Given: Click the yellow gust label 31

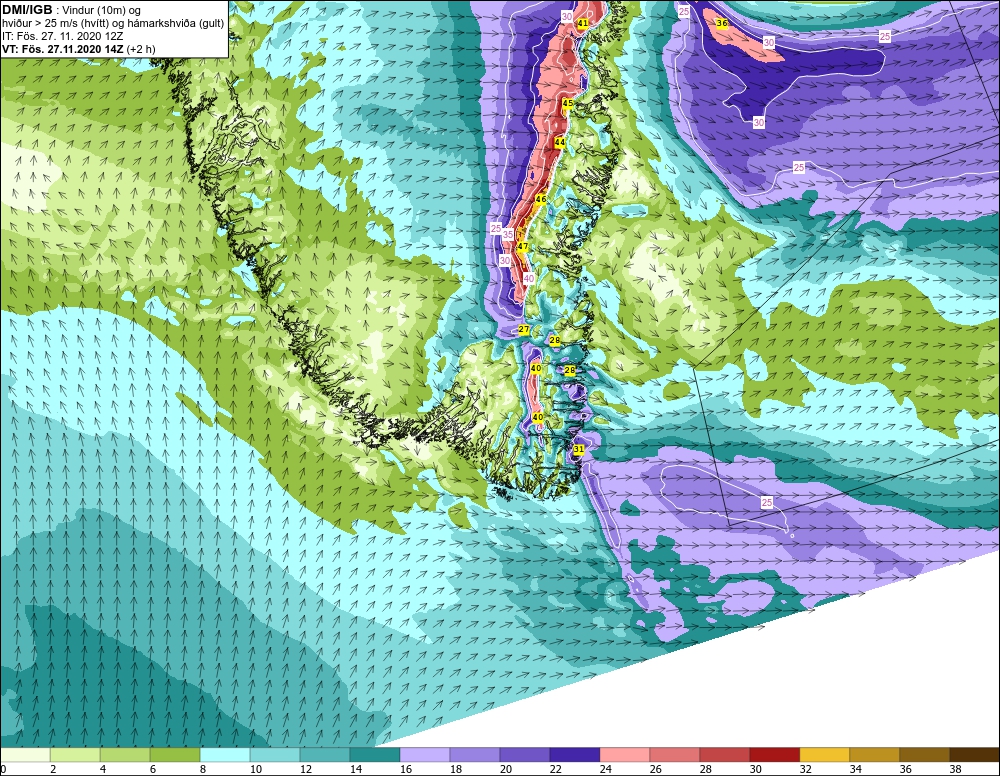Looking at the screenshot, I should pos(578,450).
